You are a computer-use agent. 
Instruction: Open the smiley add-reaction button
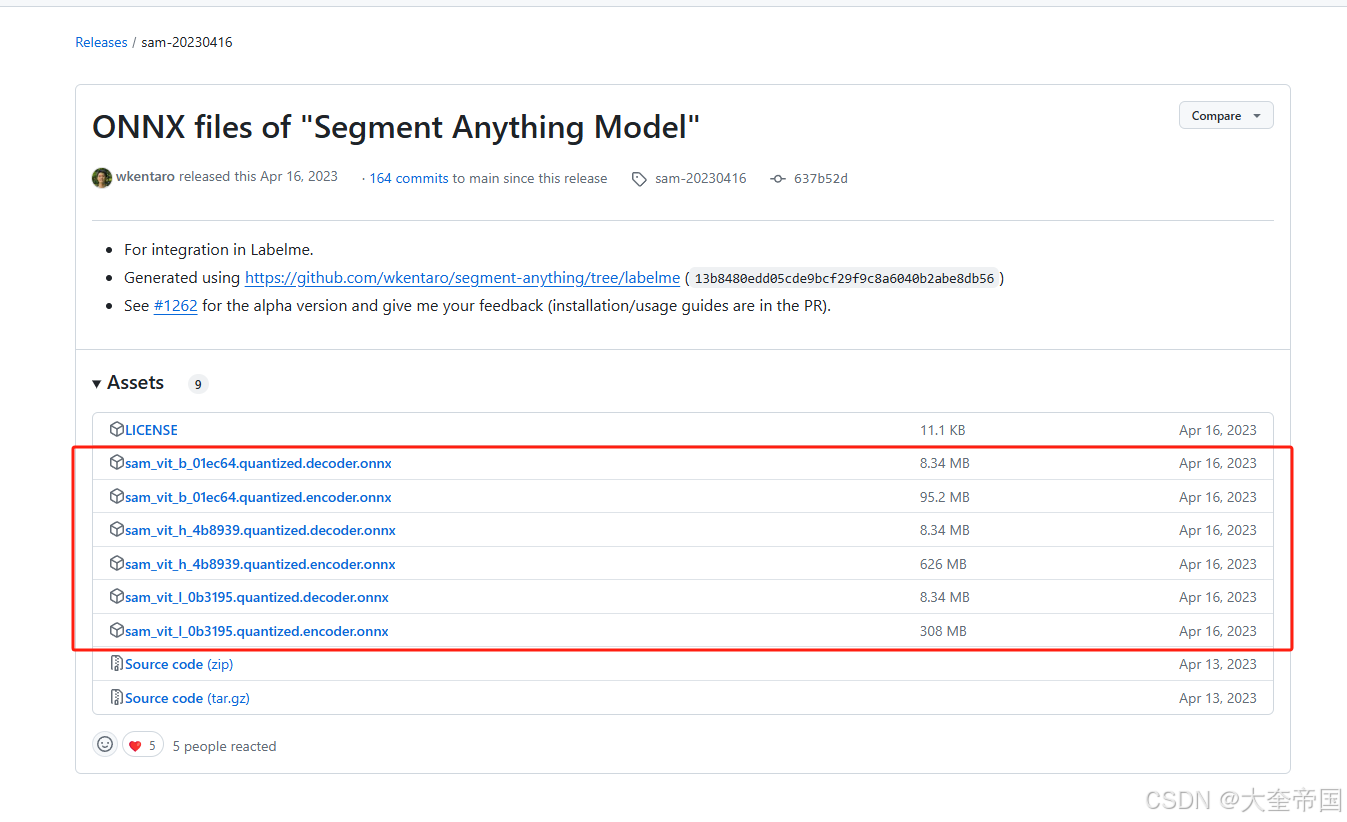point(105,745)
